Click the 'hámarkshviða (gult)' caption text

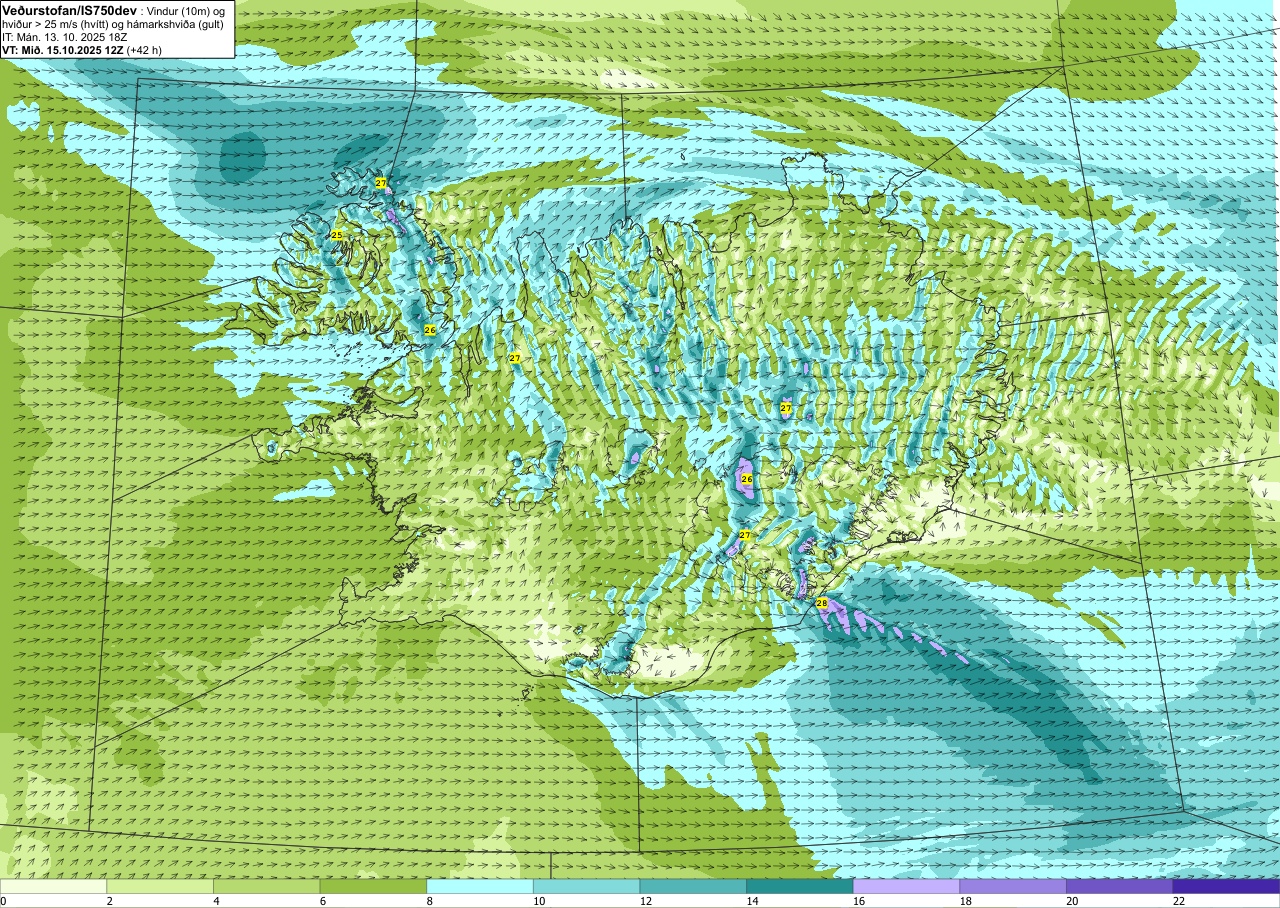[x=176, y=24]
